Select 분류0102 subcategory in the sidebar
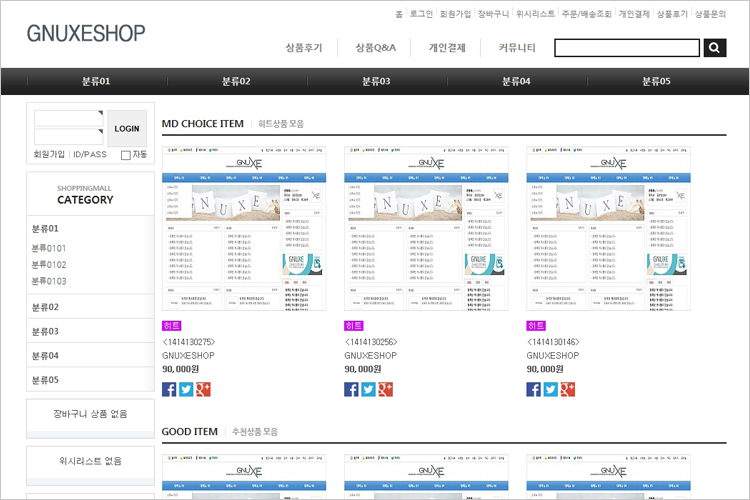Screen dimensions: 750x500 click(x=49, y=265)
